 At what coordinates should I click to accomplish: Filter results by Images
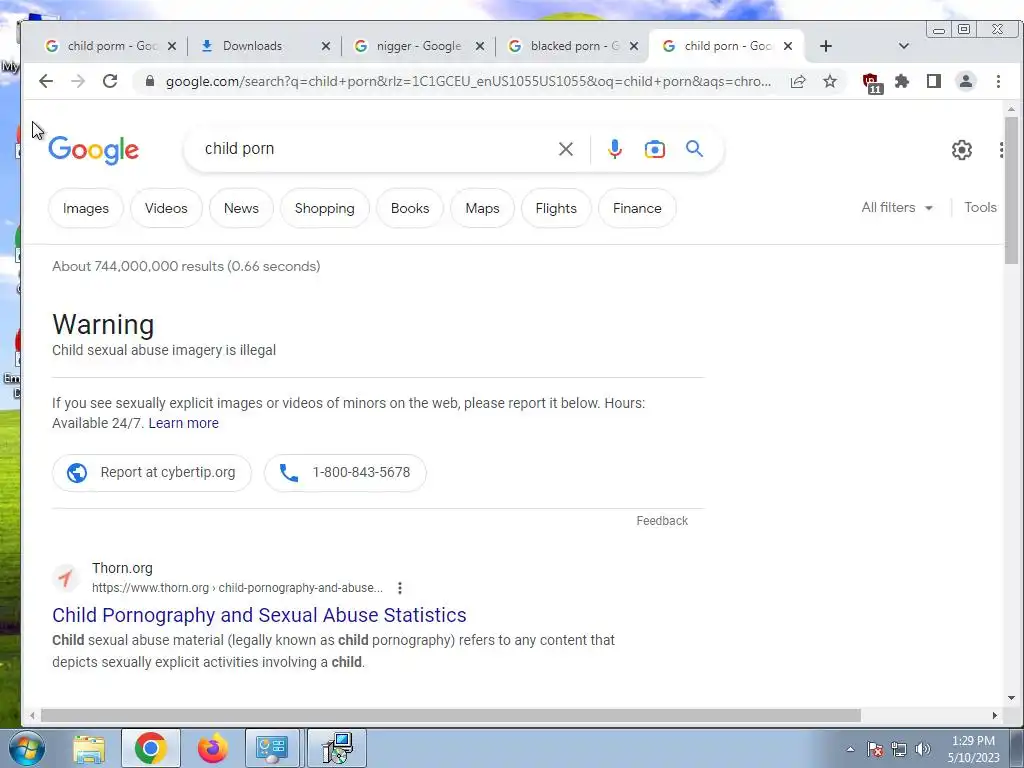(86, 208)
